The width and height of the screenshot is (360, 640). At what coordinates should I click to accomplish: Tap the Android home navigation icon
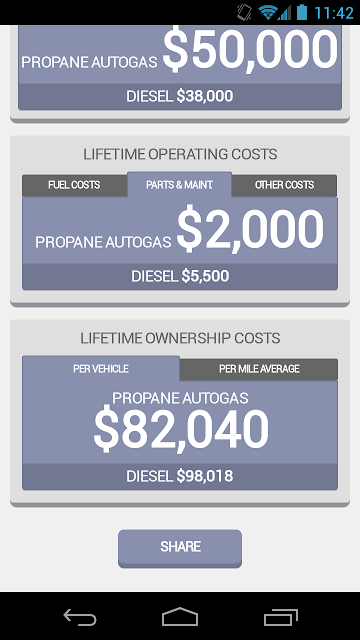pos(180,616)
